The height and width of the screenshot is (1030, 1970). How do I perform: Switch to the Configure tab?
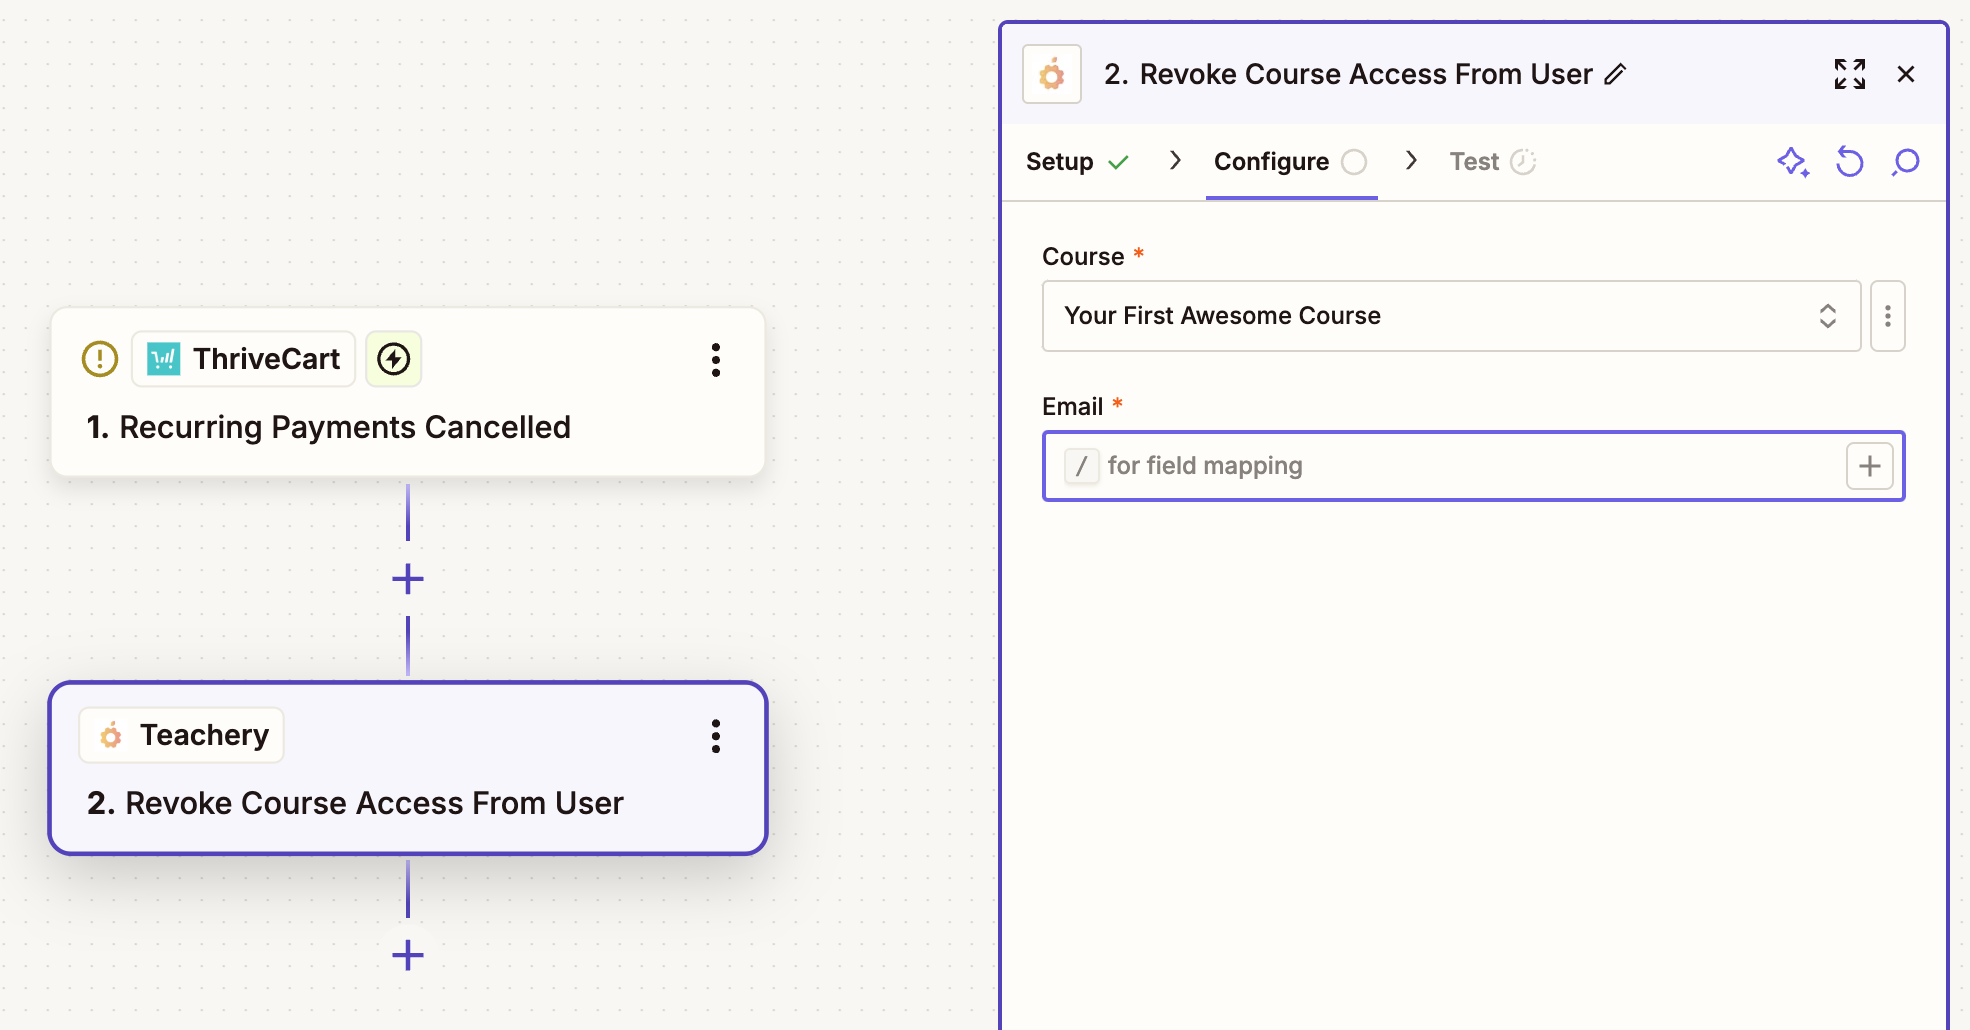point(1291,162)
